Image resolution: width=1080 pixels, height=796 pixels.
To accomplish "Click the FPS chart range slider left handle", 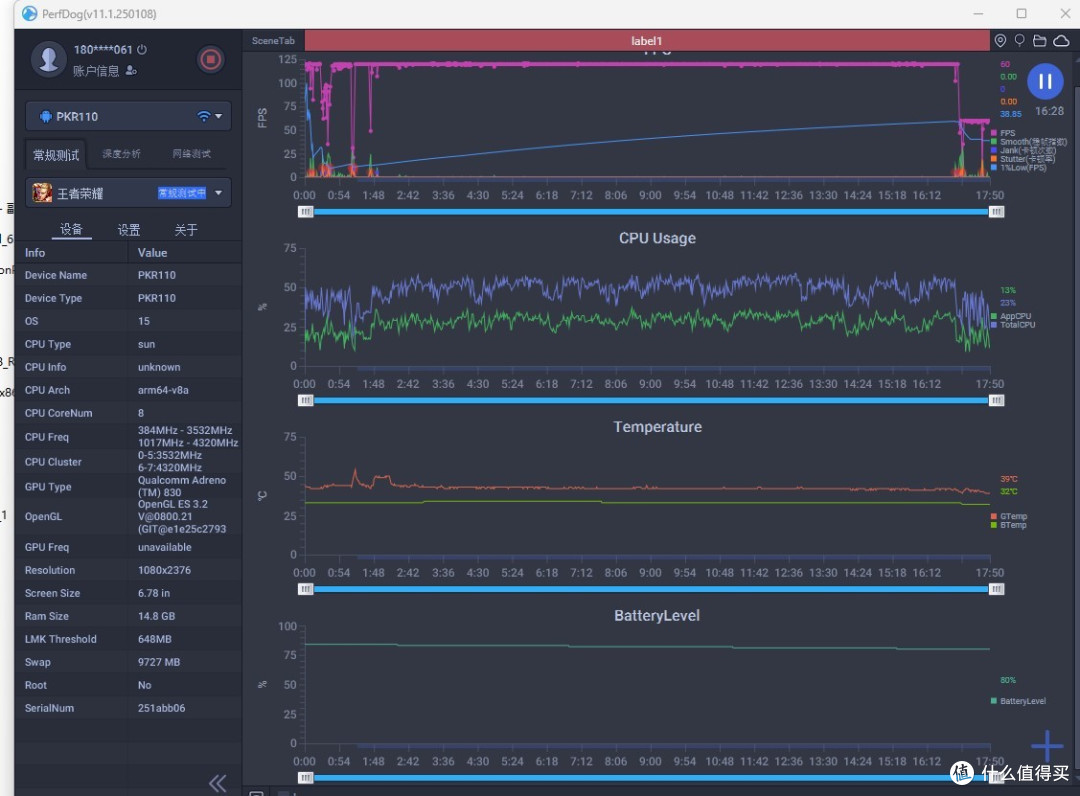I will (x=305, y=211).
